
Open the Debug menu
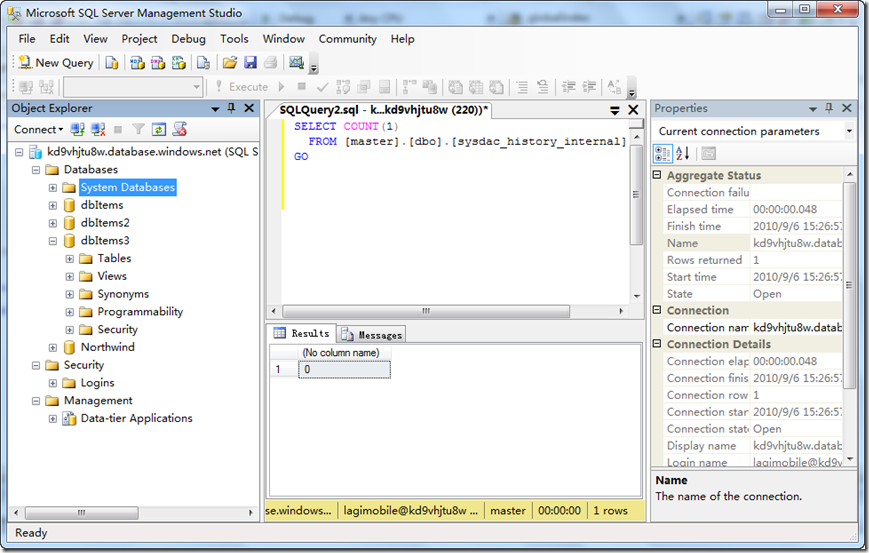(188, 39)
